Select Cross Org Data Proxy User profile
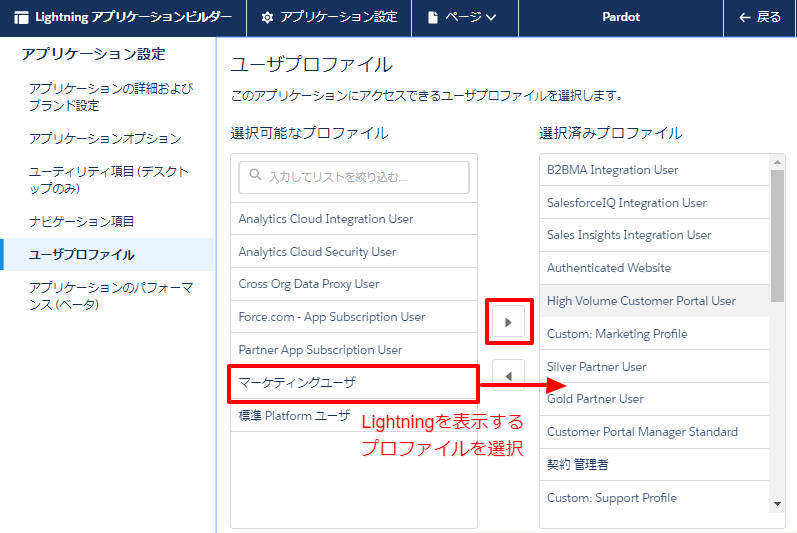 click(354, 284)
